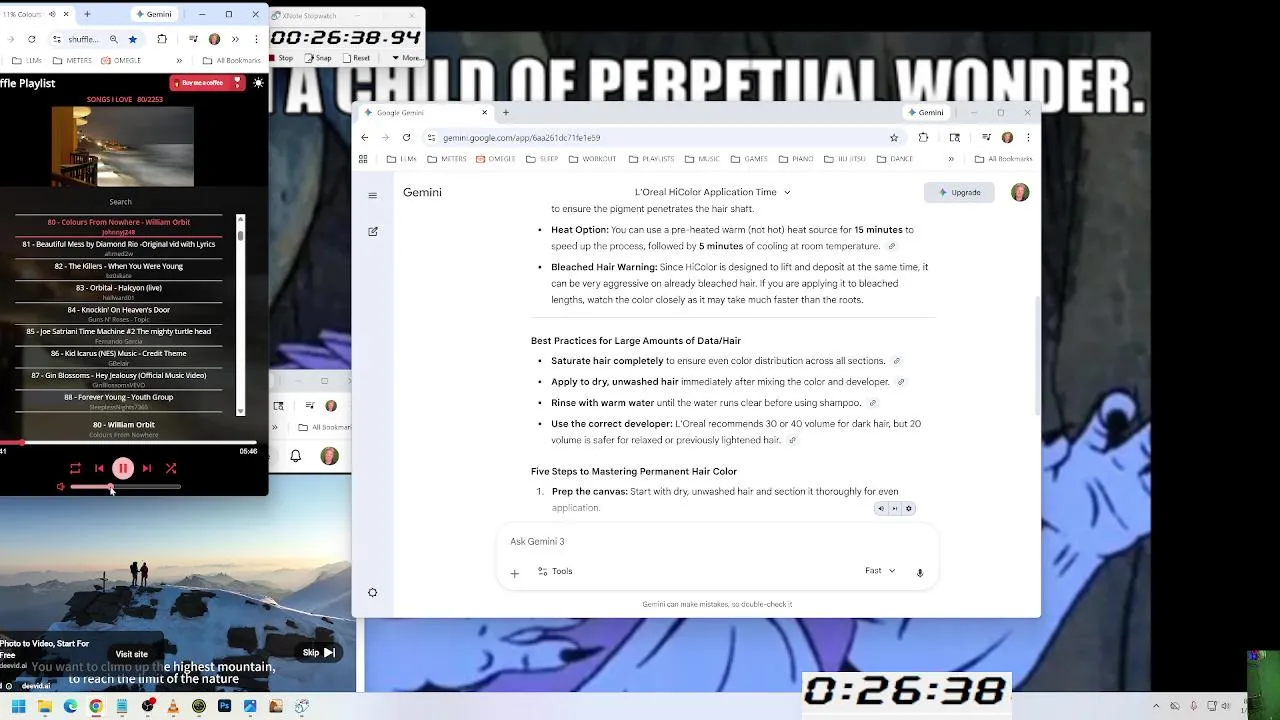Screen dimensions: 1280x720
Task: Open the SLEEP bookmark folder
Action: (x=542, y=159)
